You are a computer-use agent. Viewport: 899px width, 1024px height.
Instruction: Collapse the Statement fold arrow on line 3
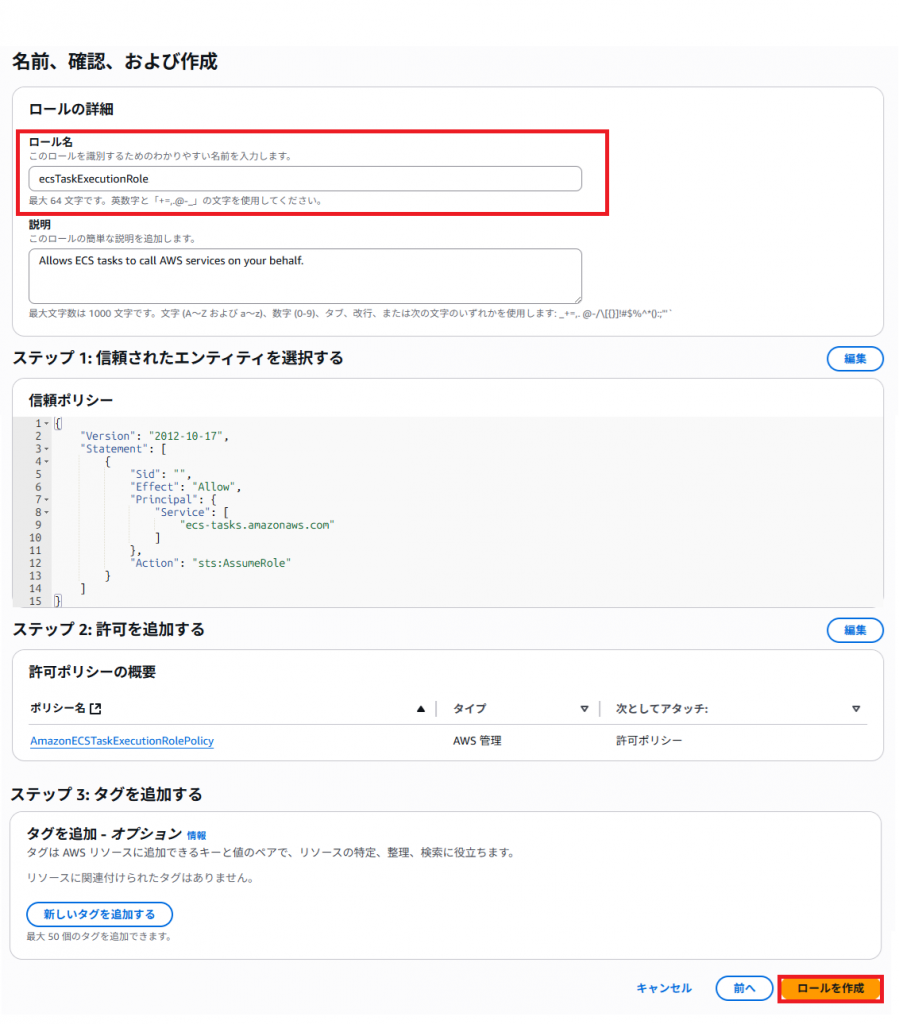point(46,449)
